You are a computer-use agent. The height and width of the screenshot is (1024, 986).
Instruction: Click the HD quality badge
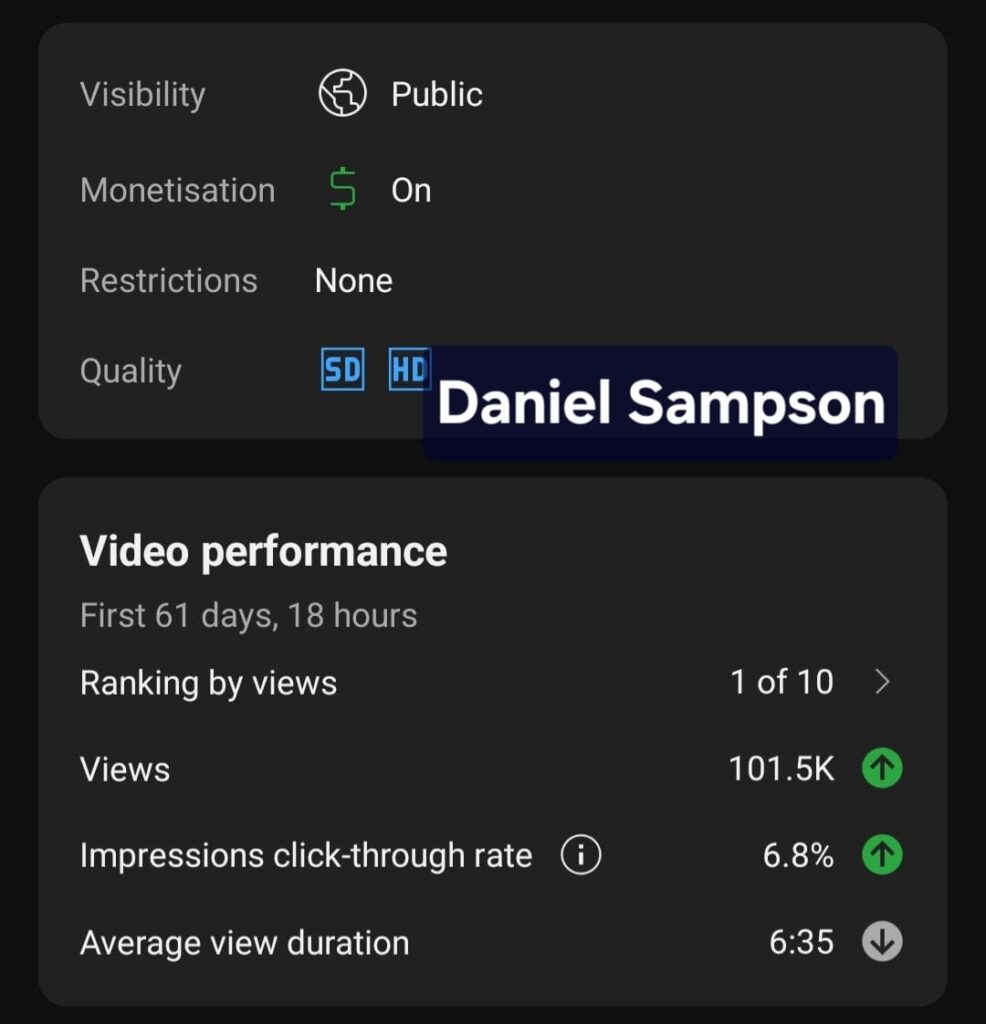pyautogui.click(x=409, y=370)
